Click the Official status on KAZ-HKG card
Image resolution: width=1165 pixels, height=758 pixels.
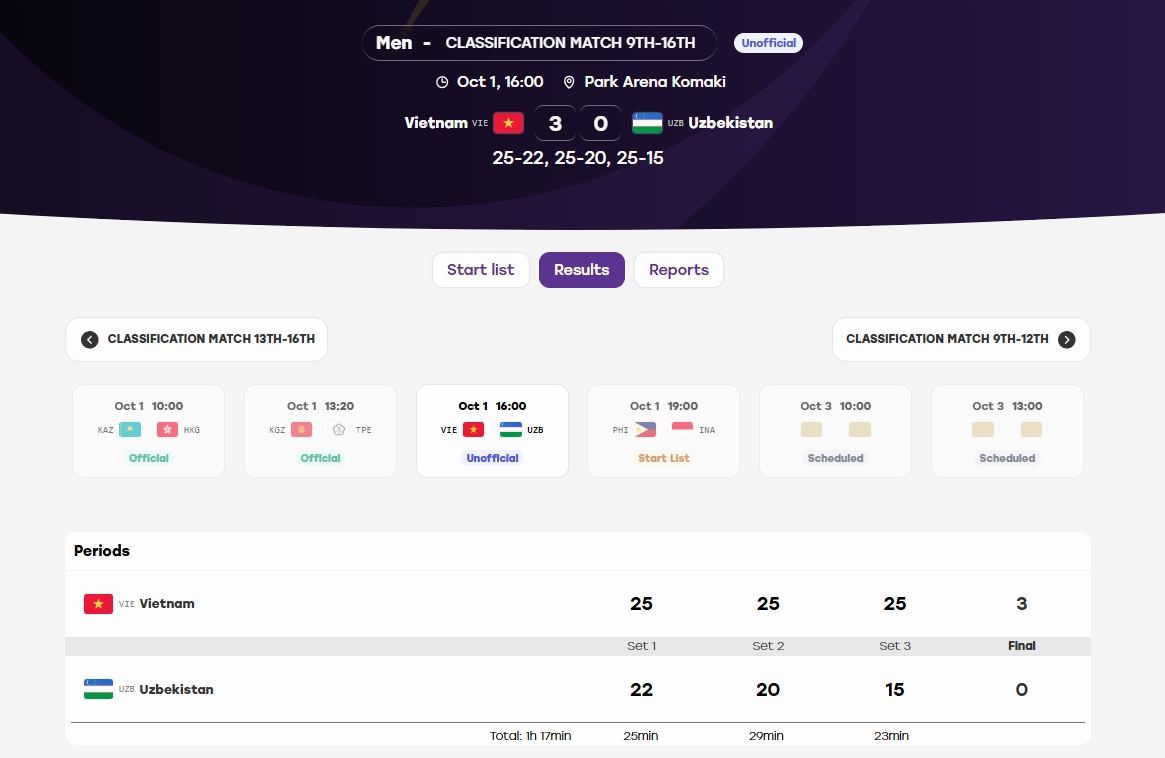pyautogui.click(x=149, y=458)
